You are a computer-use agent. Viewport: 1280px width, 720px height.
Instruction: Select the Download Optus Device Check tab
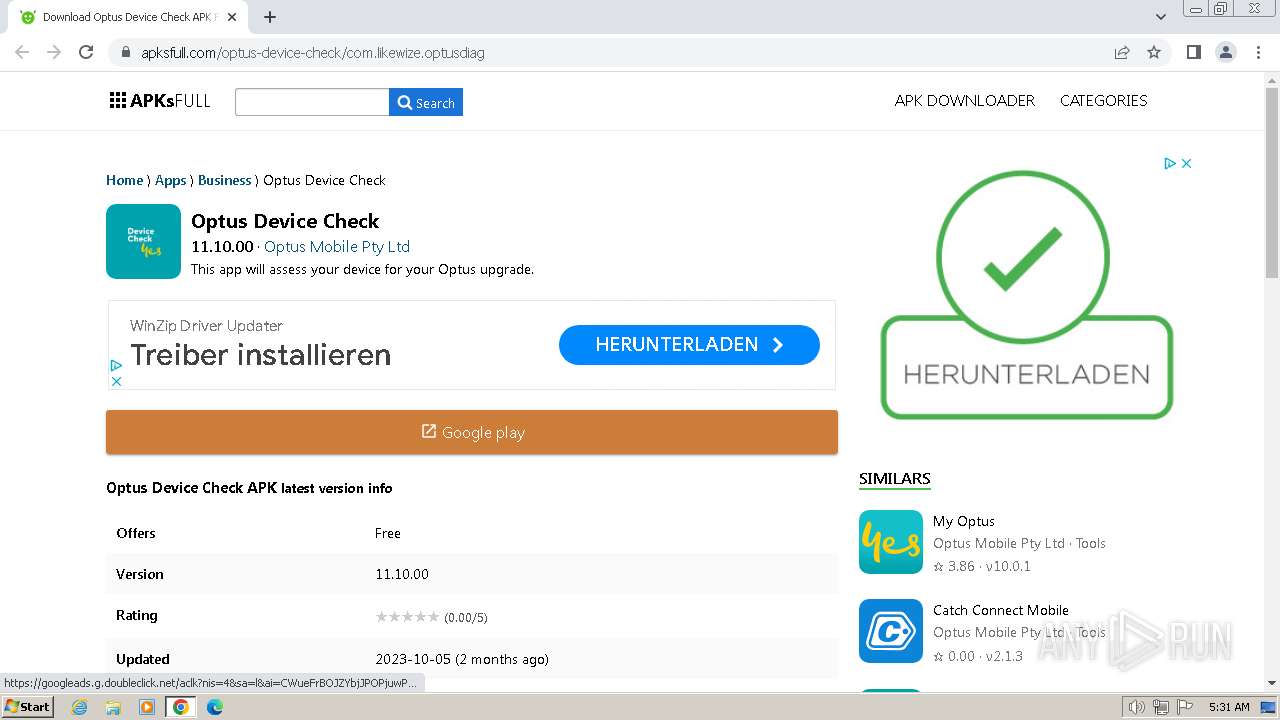point(128,17)
